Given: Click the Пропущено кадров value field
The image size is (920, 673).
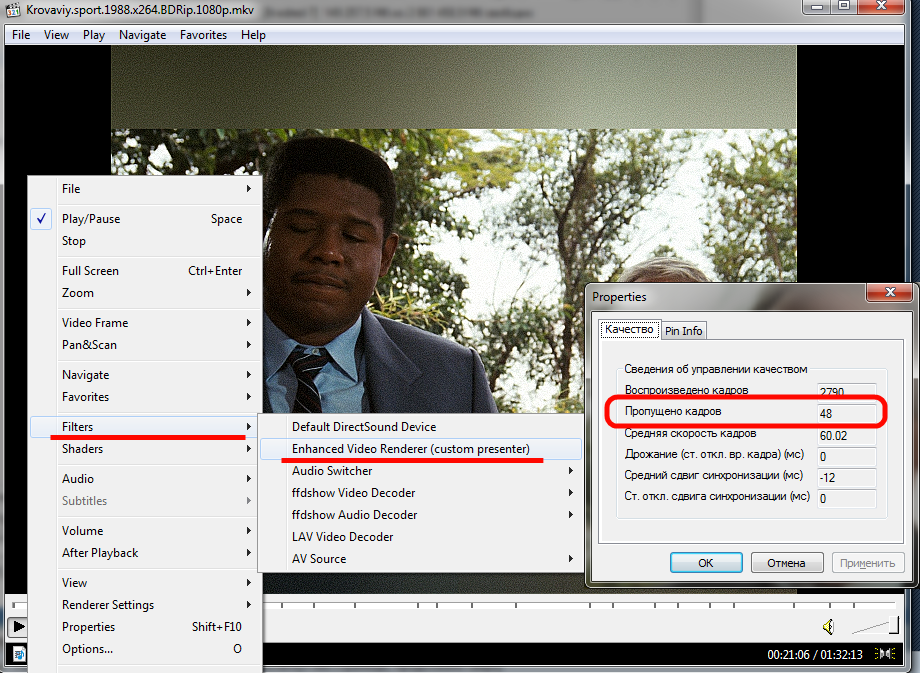Looking at the screenshot, I should point(846,412).
